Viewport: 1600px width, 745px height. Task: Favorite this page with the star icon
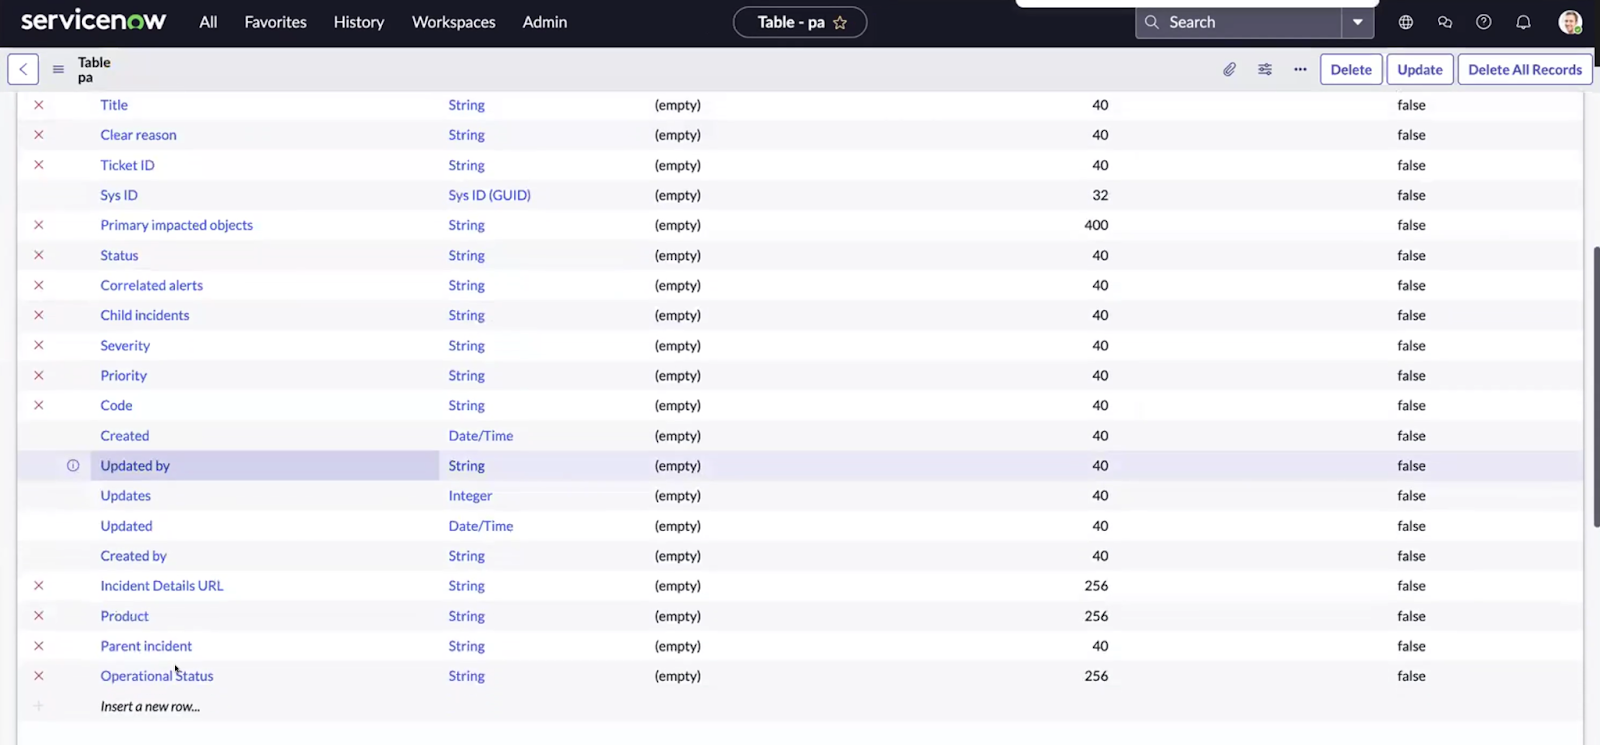click(x=840, y=22)
